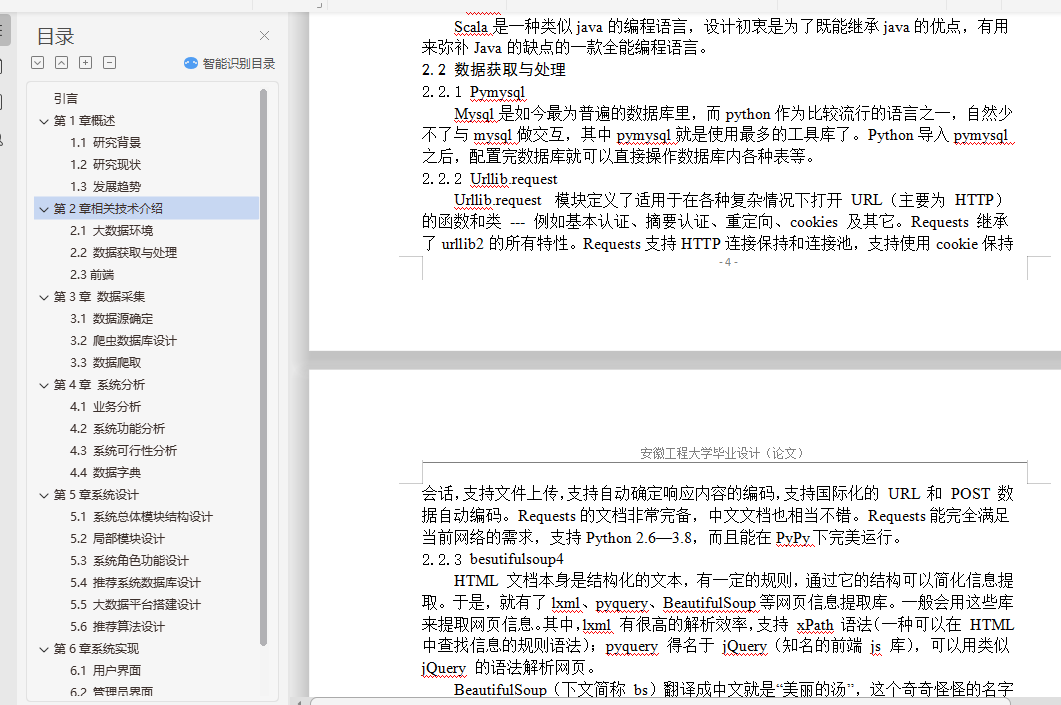Collapse the 第6章系统实现 chevron
This screenshot has height=705, width=1061.
click(x=44, y=649)
